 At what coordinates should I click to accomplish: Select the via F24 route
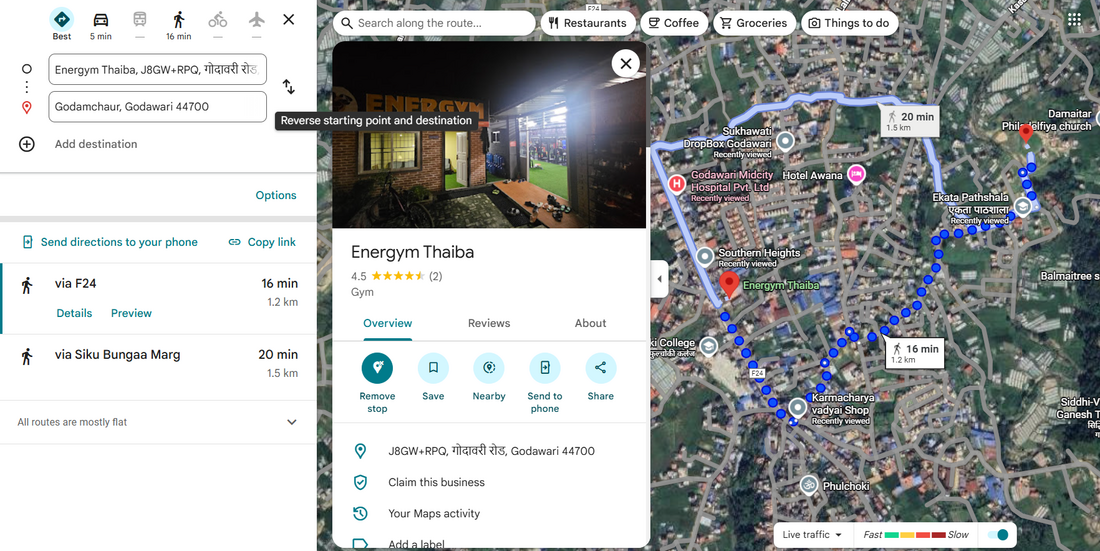pos(159,299)
